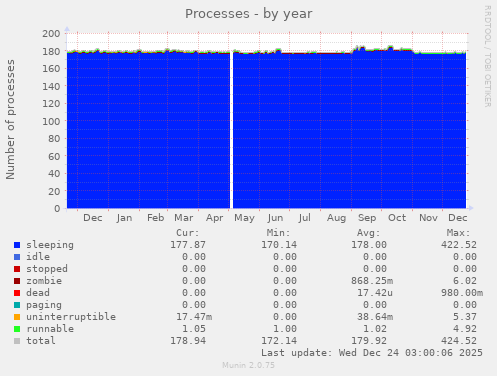The height and width of the screenshot is (376, 497).
Task: Click total average value 179.92
Action: [x=369, y=341]
